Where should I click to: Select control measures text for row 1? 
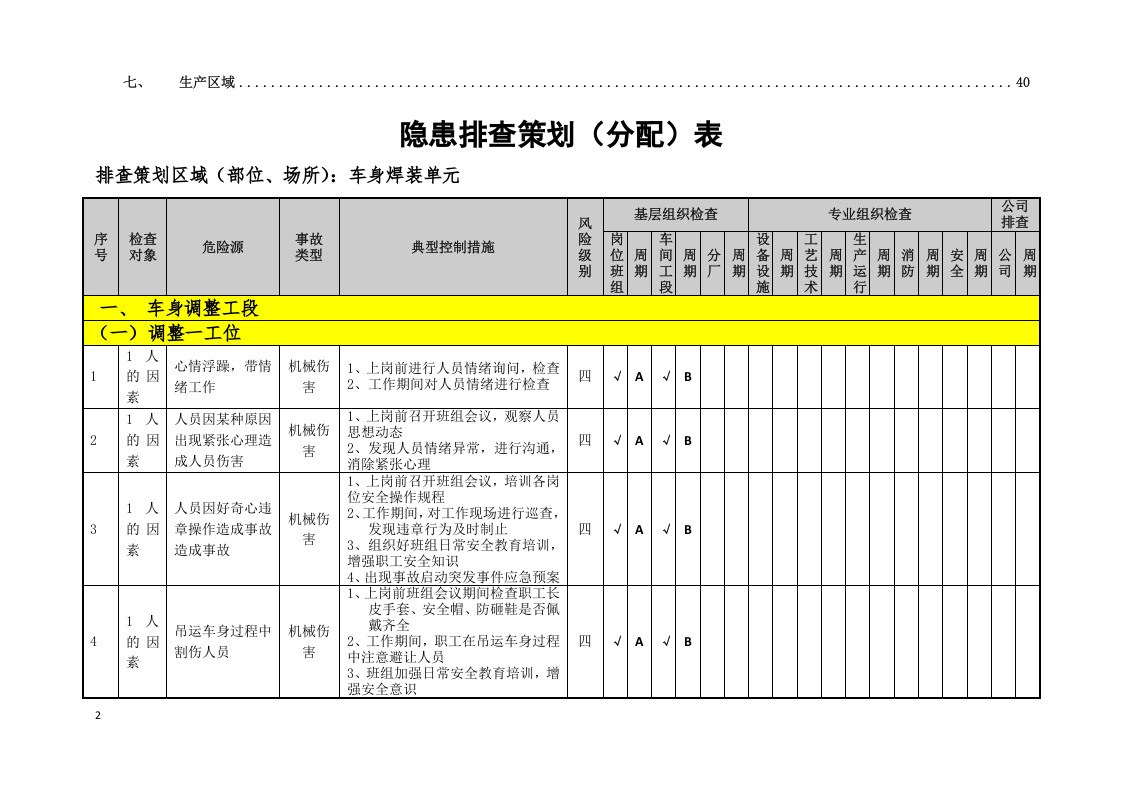pyautogui.click(x=453, y=376)
